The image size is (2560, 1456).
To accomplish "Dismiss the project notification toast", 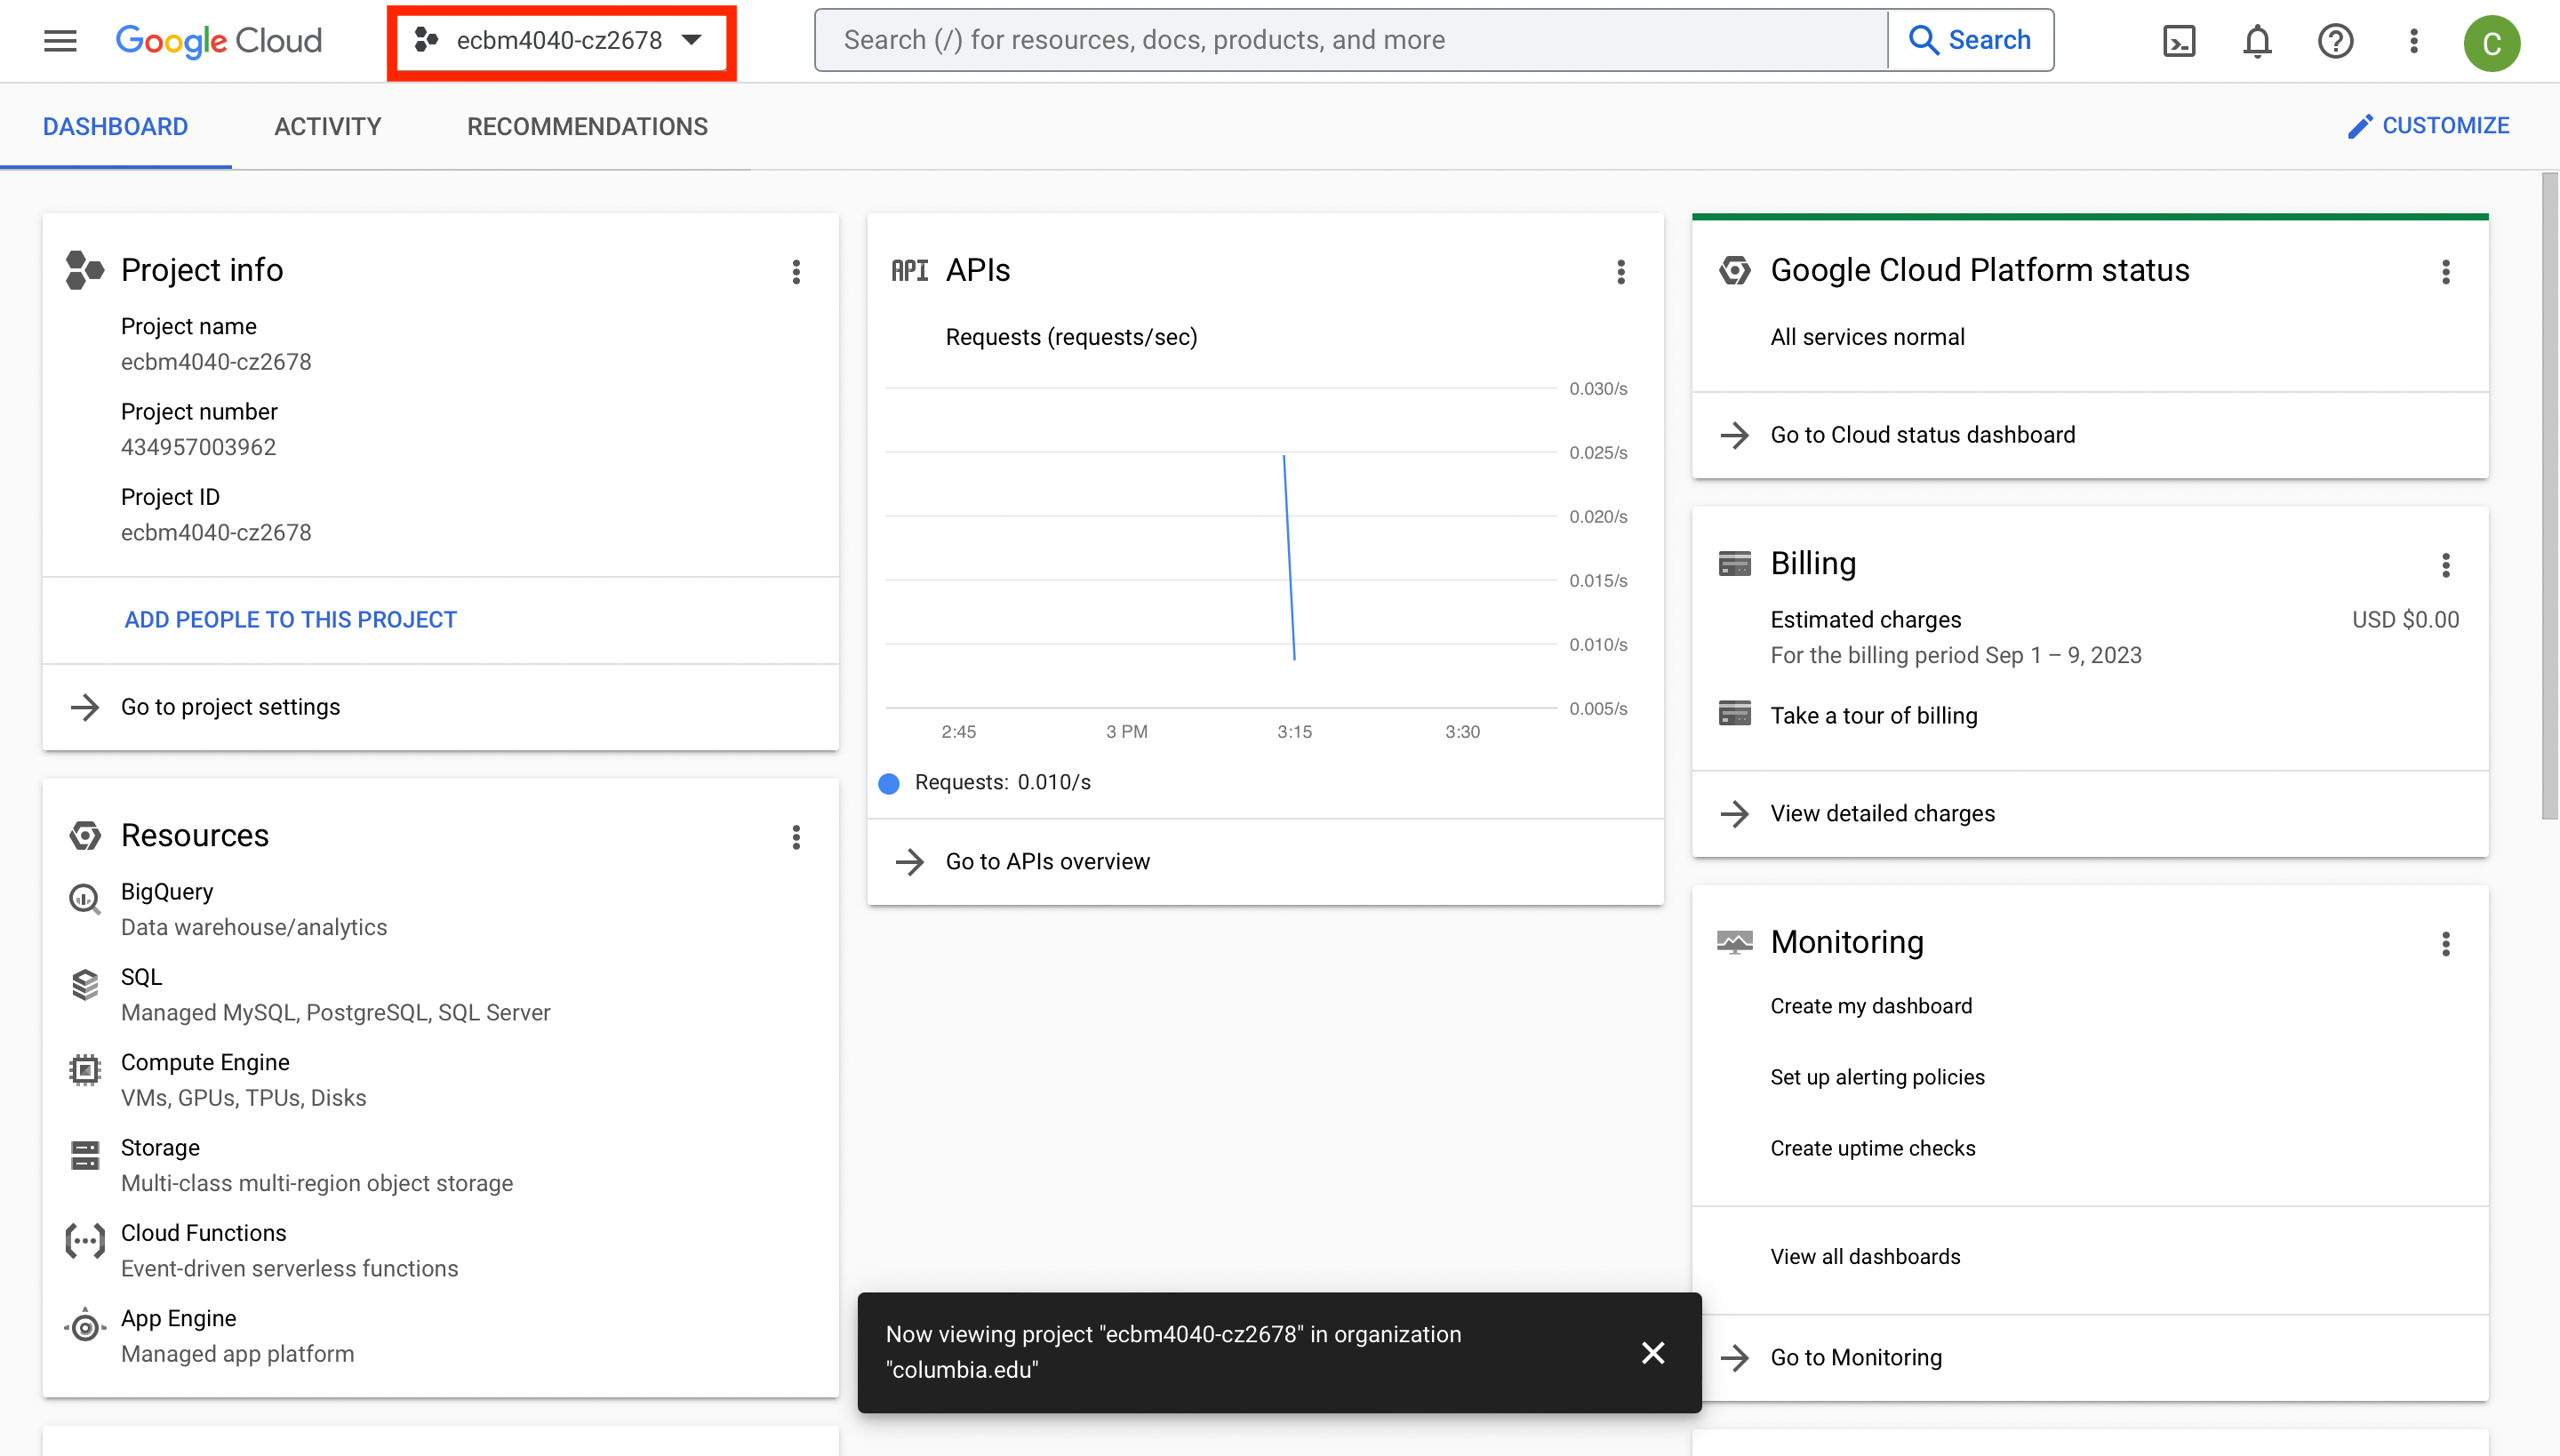I will coord(1653,1353).
